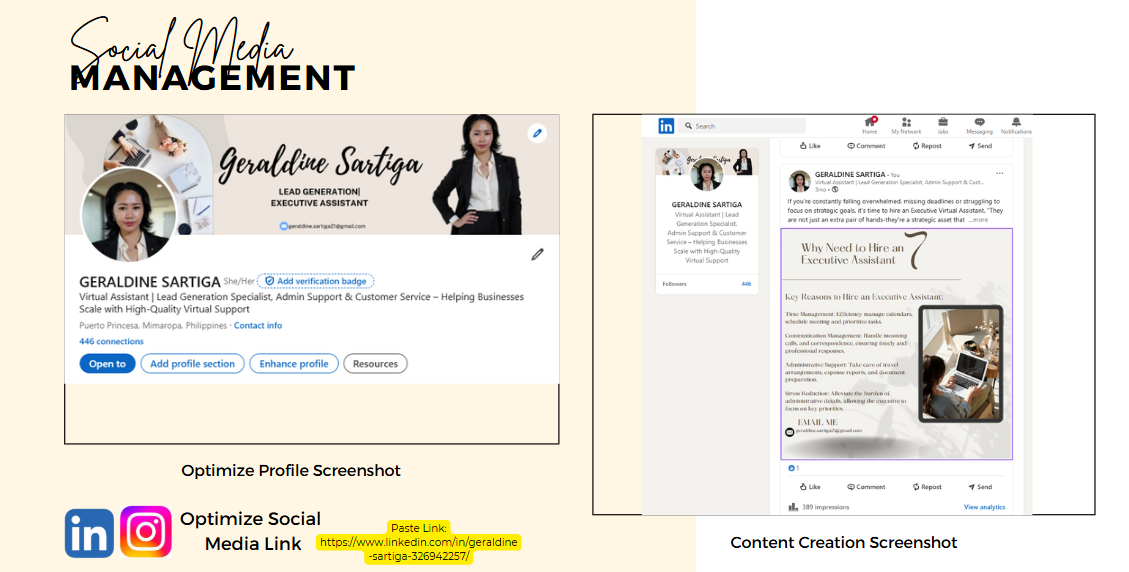This screenshot has height=572, width=1129.
Task: Click the 'Optimize Social Media Link' text
Action: pyautogui.click(x=251, y=532)
